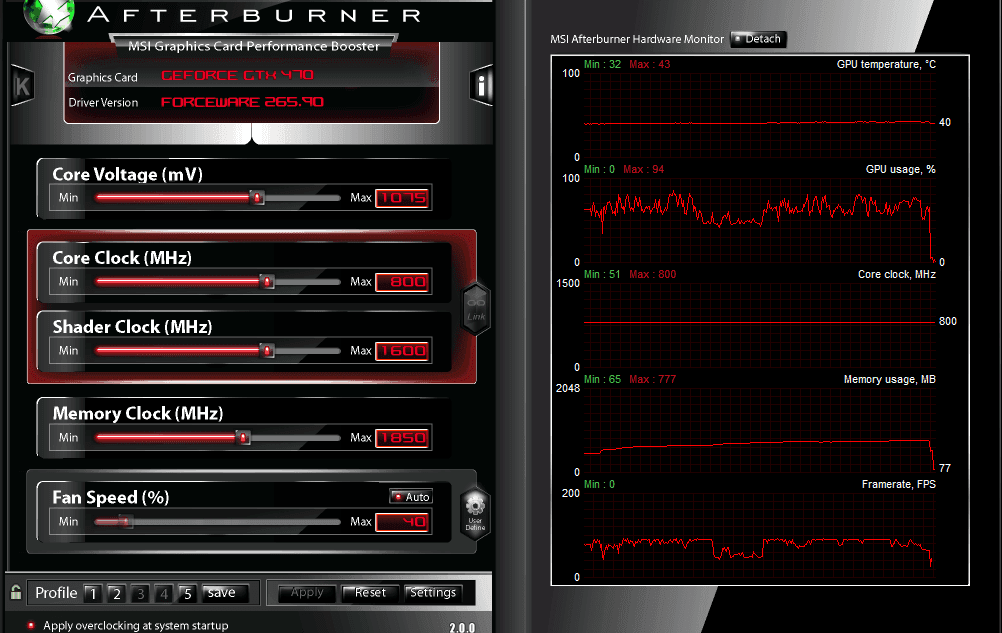Click the Core Clock slider handle
Viewport: 1002px width, 633px height.
click(x=267, y=282)
